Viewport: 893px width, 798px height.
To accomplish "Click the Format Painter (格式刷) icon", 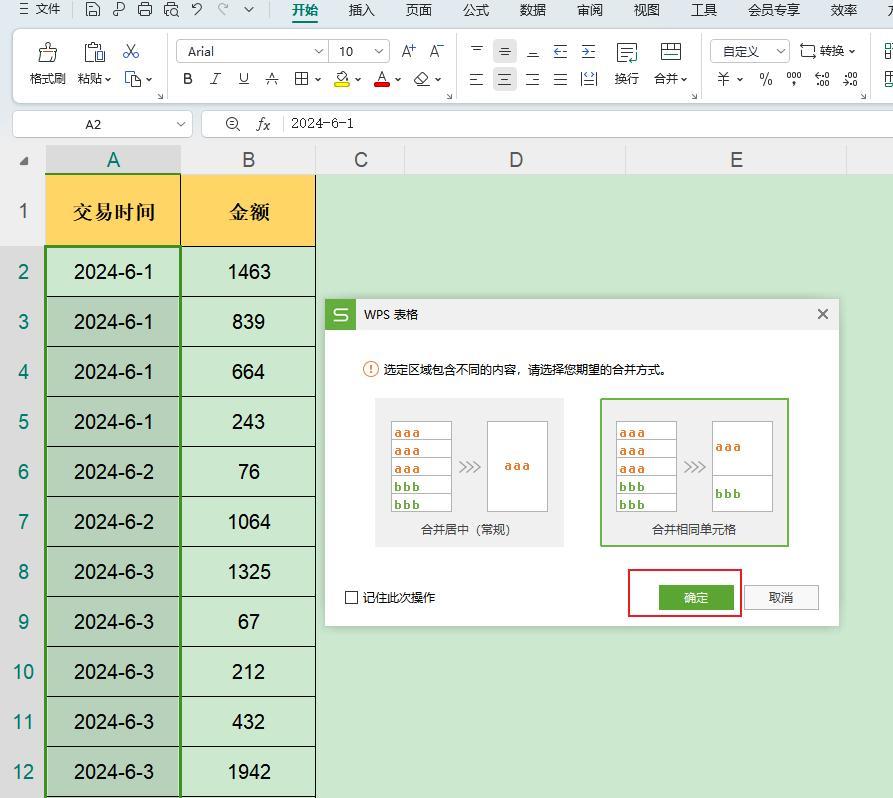I will coord(47,52).
